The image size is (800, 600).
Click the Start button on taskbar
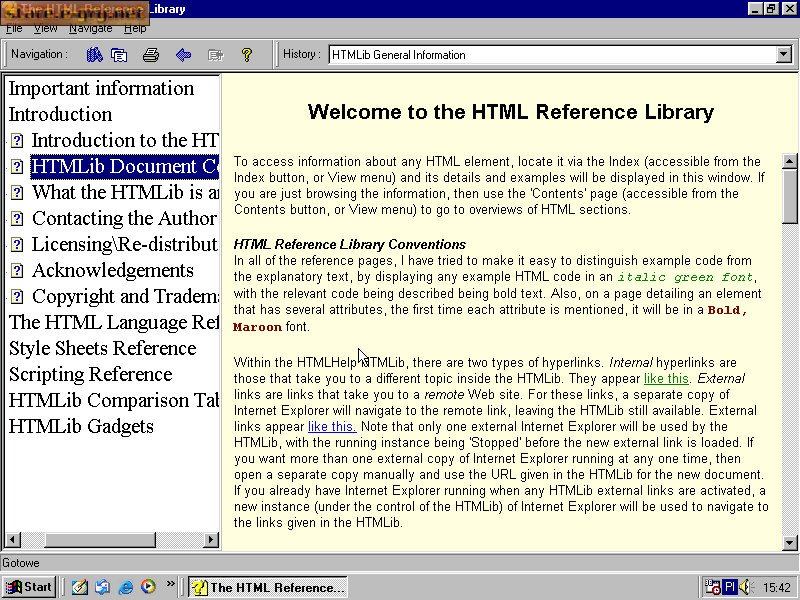pyautogui.click(x=29, y=587)
